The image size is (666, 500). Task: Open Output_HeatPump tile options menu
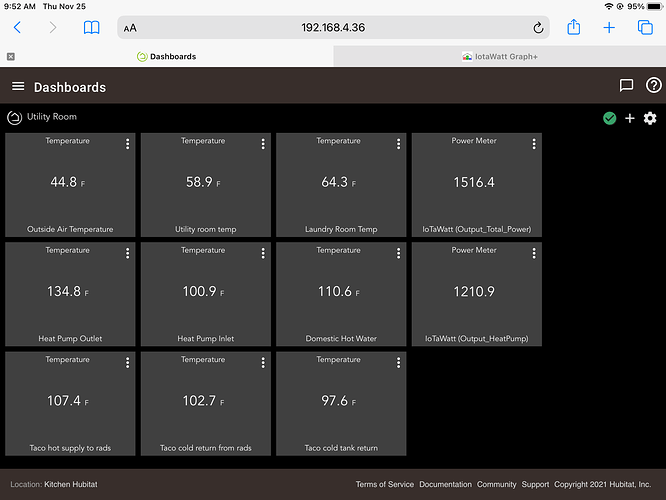pyautogui.click(x=534, y=254)
